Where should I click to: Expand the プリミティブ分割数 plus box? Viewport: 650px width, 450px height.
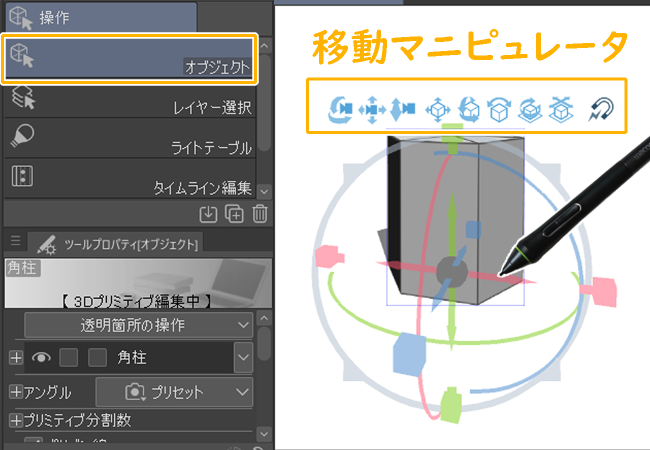16,421
